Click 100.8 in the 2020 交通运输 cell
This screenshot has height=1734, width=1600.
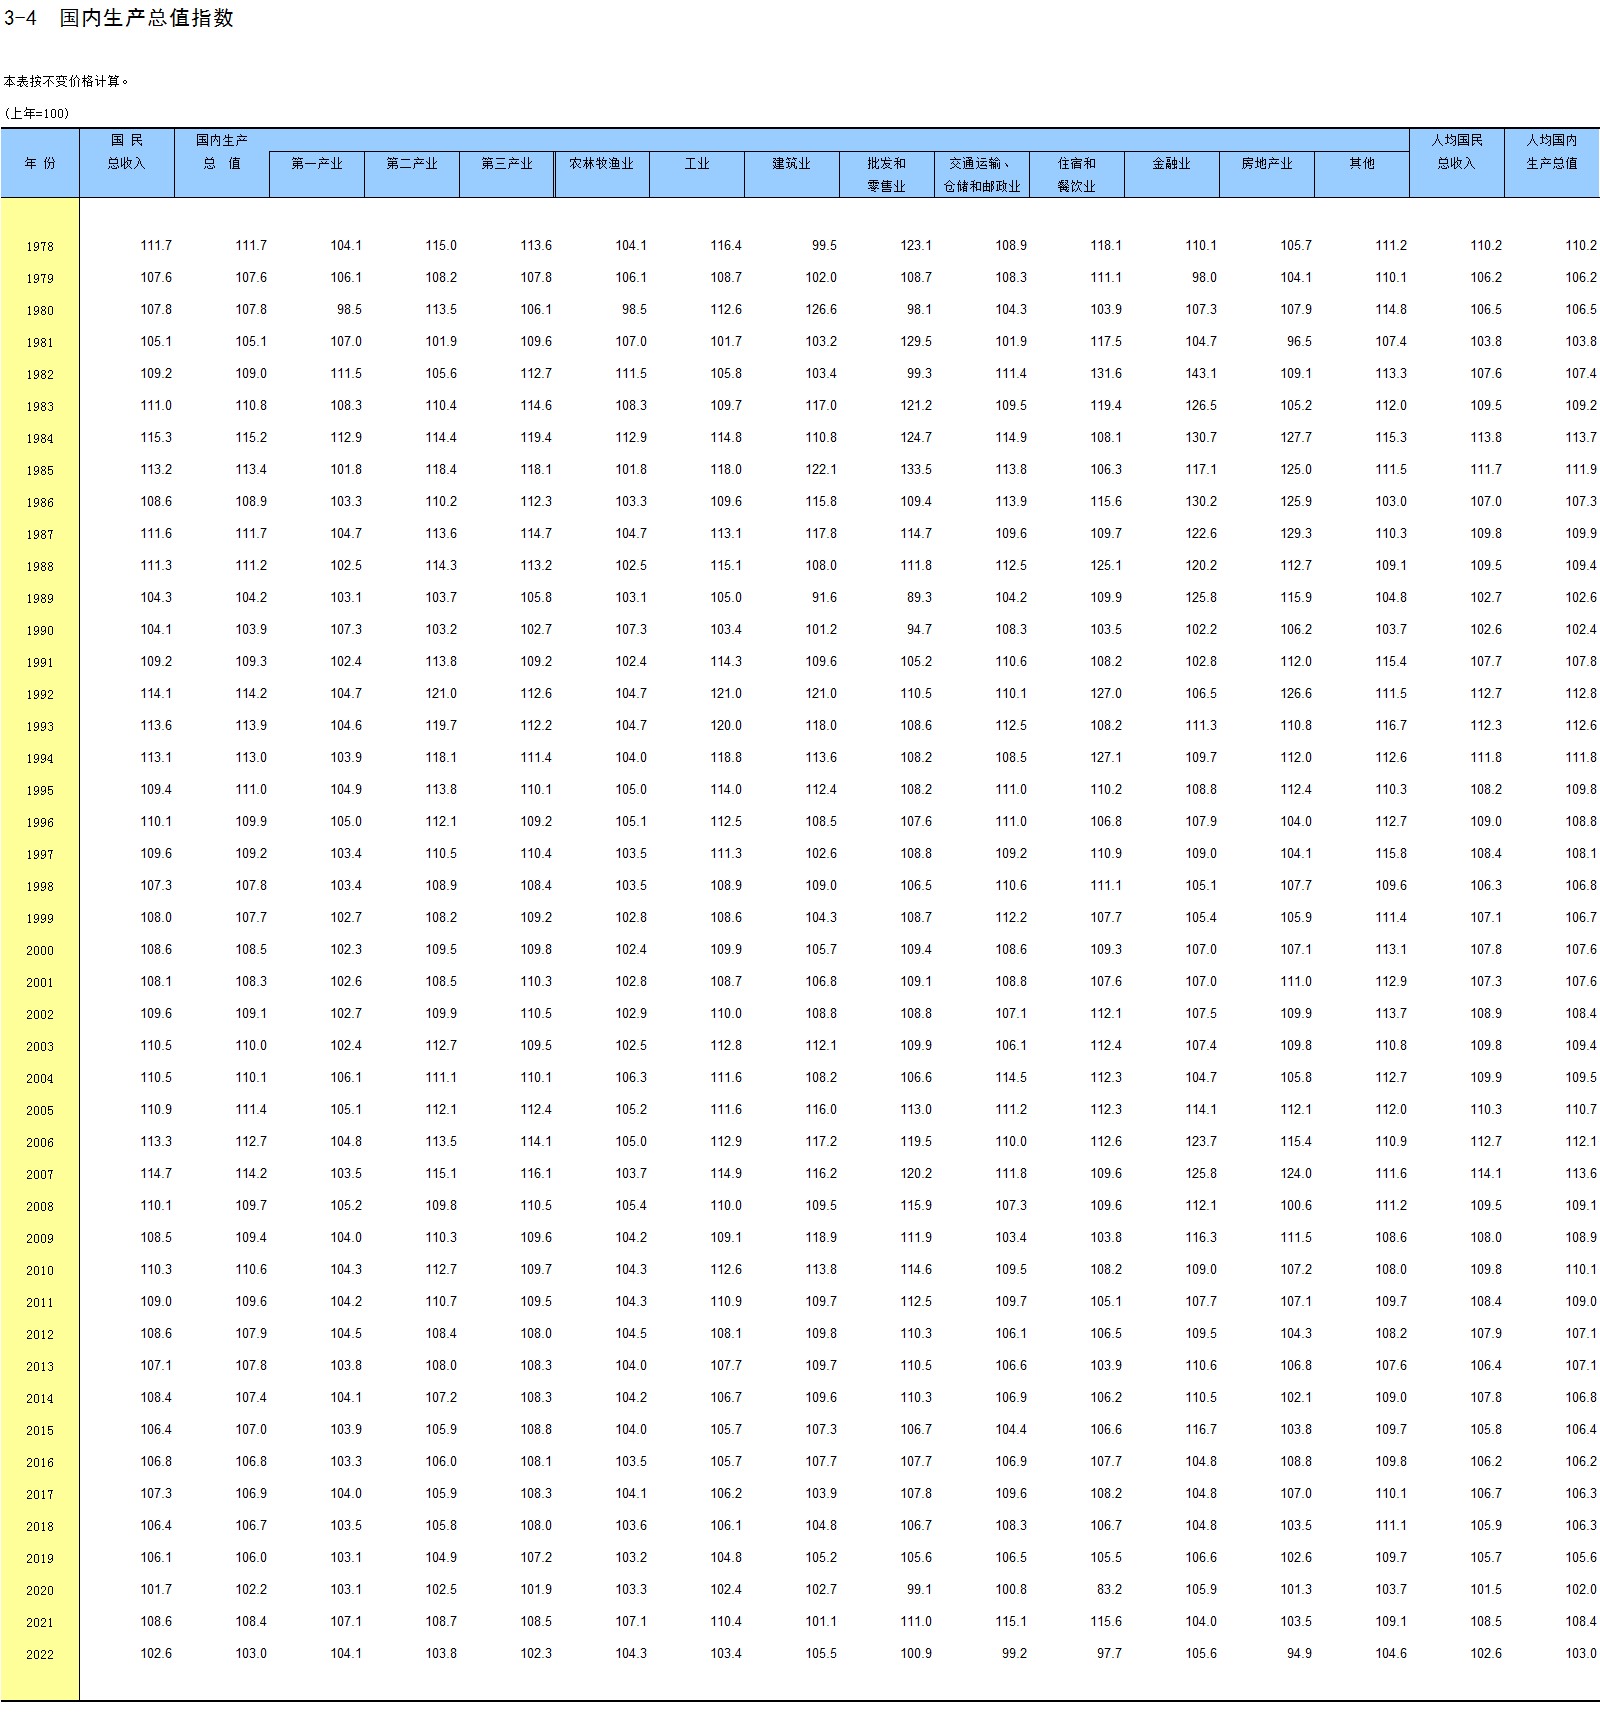(1011, 1590)
